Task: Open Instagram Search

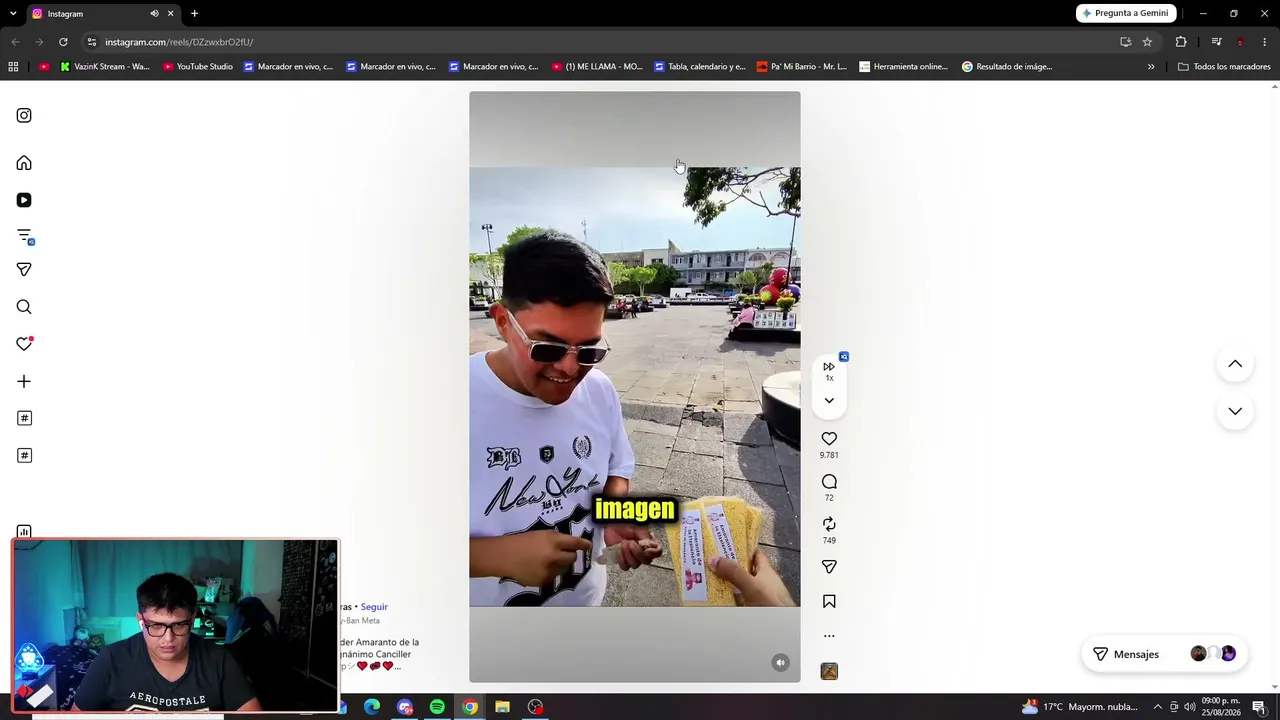Action: click(24, 307)
